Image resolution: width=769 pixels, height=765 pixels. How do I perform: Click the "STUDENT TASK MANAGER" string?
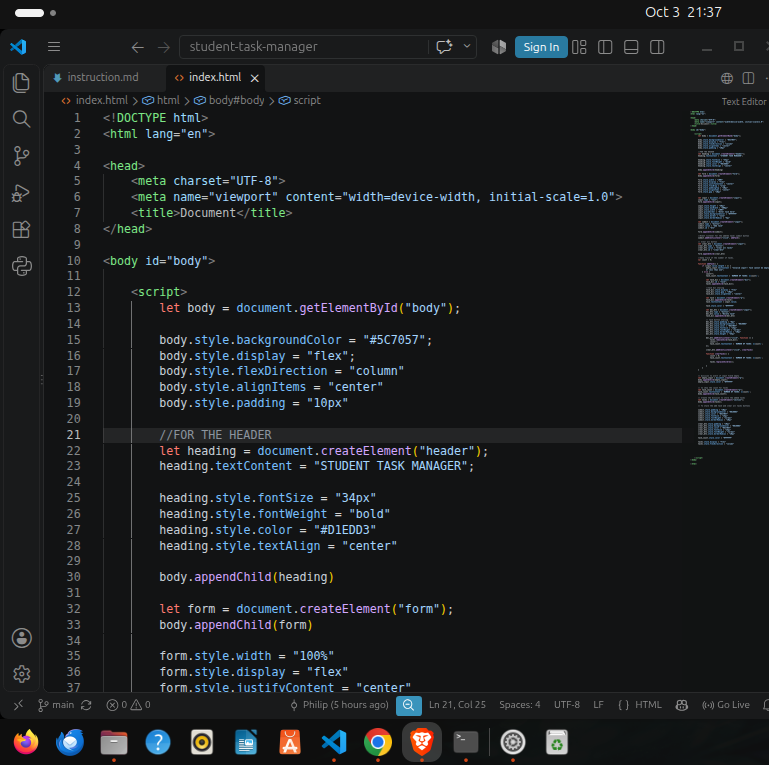pyautogui.click(x=390, y=466)
